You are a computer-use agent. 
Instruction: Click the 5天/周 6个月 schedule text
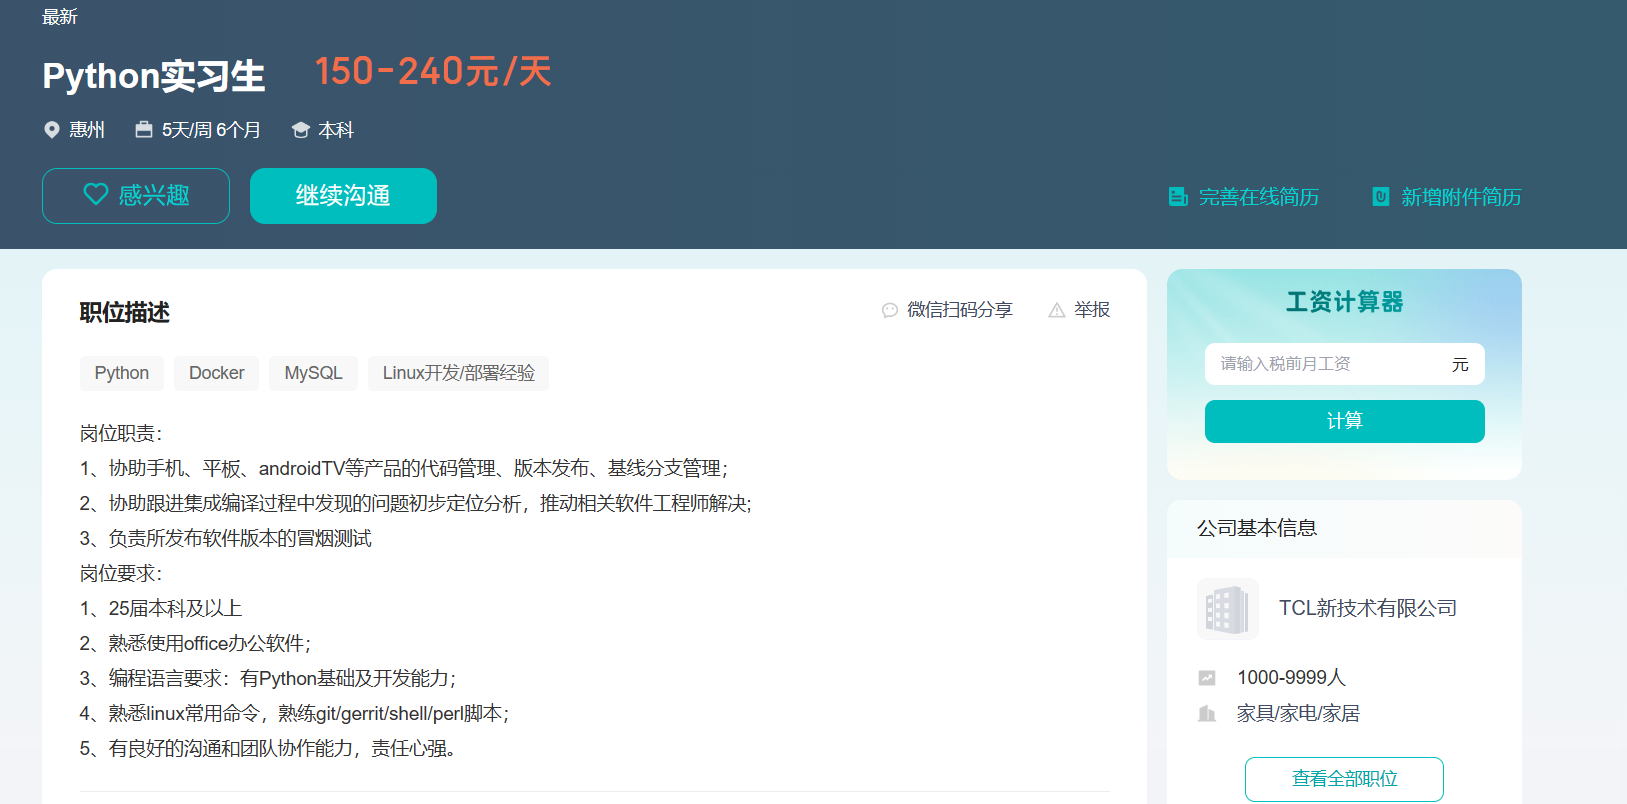pyautogui.click(x=211, y=130)
